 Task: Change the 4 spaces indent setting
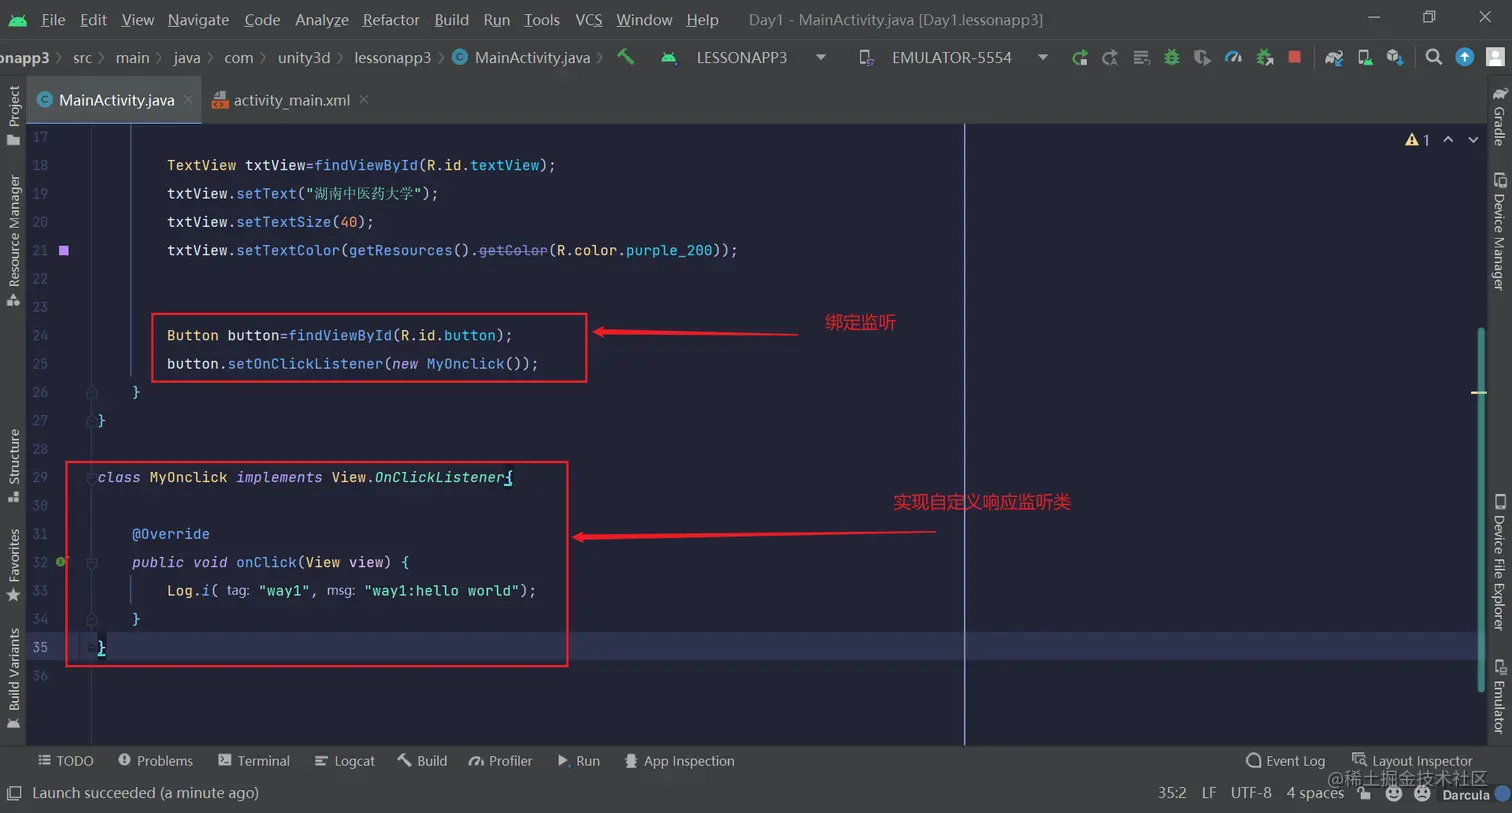(1315, 793)
